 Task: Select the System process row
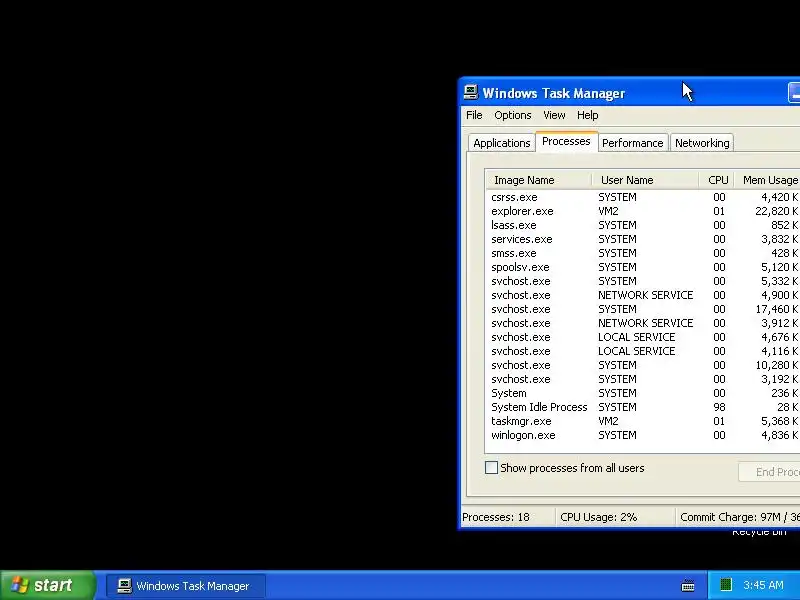(x=643, y=393)
